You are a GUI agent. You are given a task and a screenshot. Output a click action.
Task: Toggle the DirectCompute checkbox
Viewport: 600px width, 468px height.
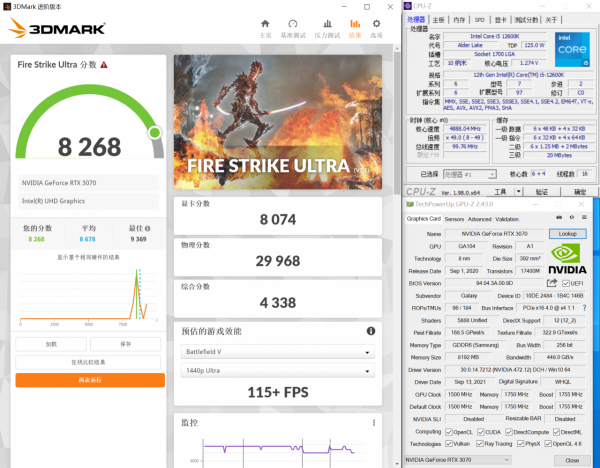(x=509, y=432)
